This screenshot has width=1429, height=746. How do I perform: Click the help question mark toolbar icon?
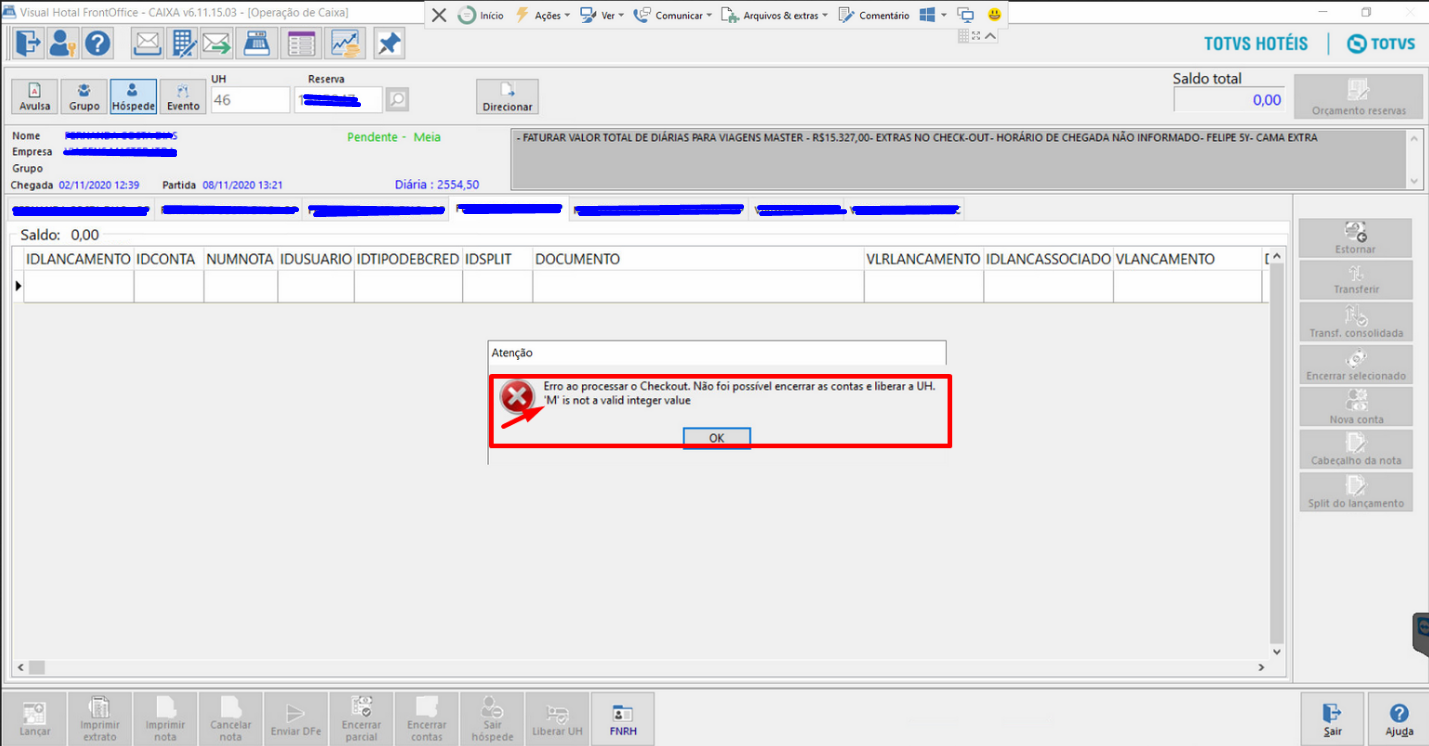(x=97, y=43)
